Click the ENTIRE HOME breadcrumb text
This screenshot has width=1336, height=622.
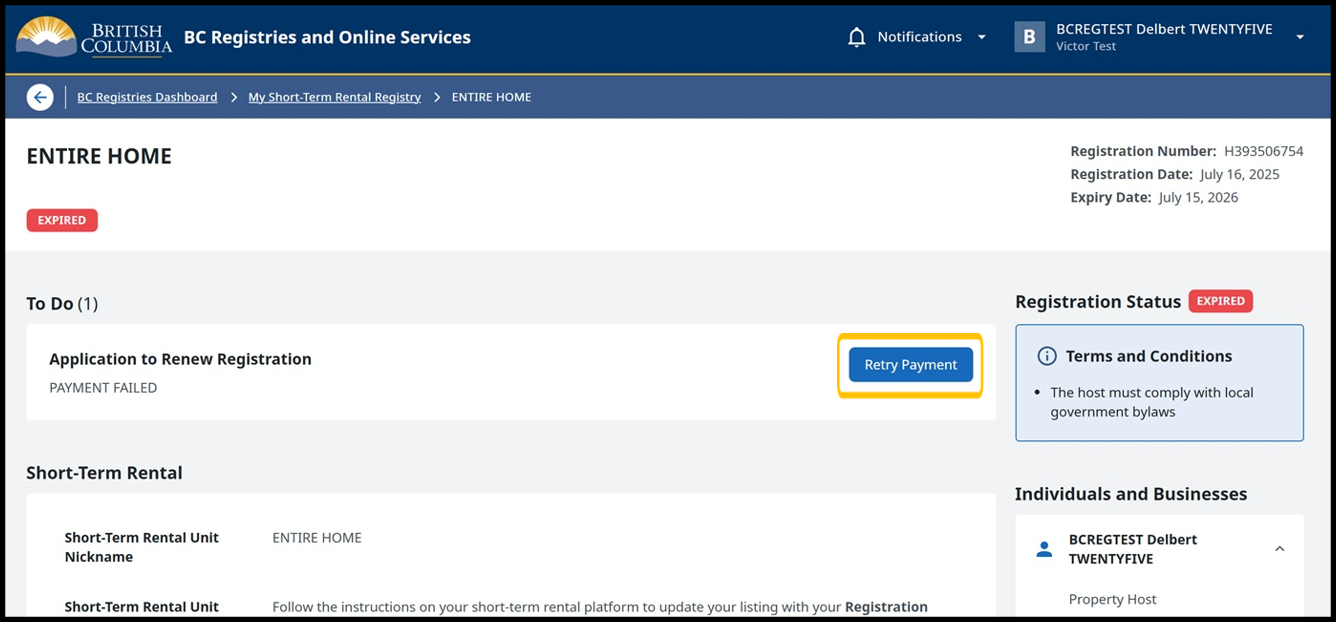click(491, 97)
